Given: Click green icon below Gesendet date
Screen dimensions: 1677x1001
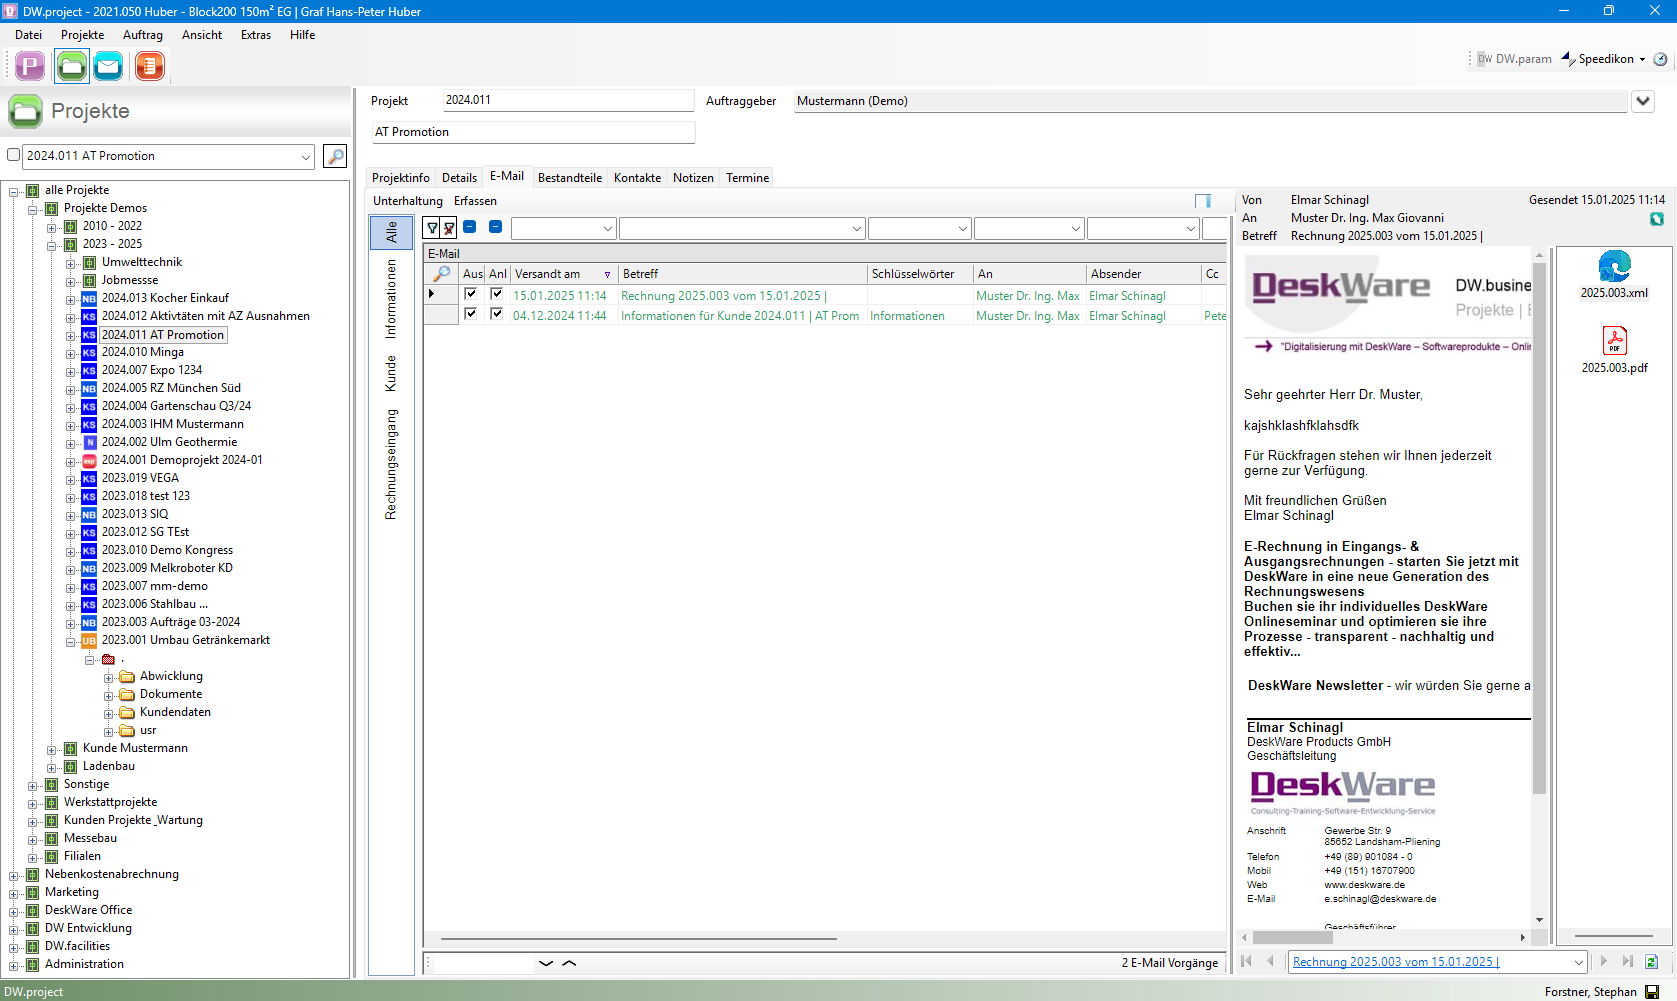Looking at the screenshot, I should (x=1657, y=219).
